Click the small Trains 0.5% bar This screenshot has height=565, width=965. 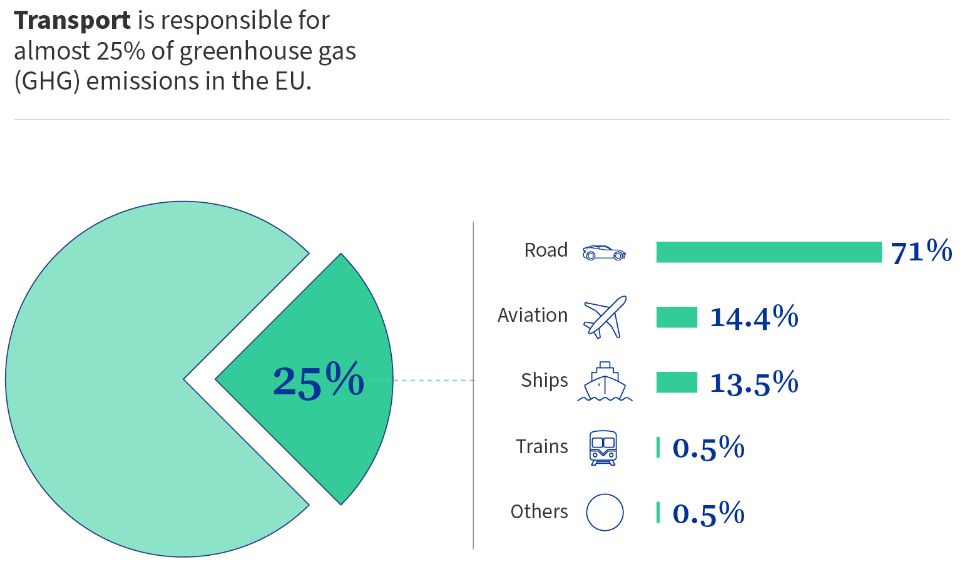tap(658, 447)
